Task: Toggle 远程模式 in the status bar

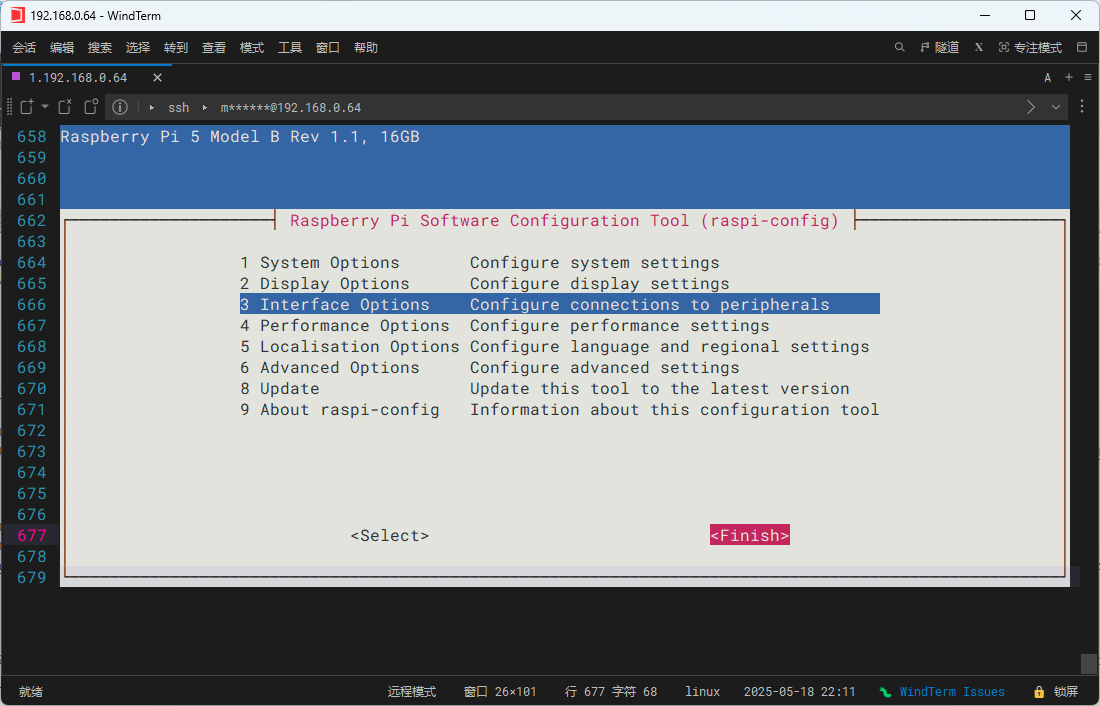Action: point(412,691)
